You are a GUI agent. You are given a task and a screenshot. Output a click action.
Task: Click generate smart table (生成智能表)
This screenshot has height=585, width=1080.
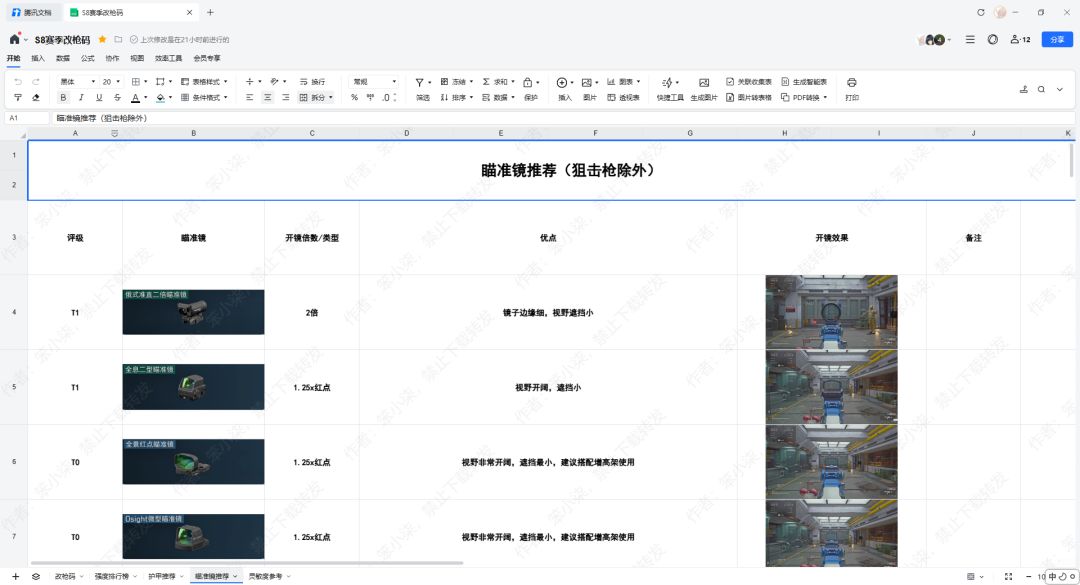[x=804, y=81]
